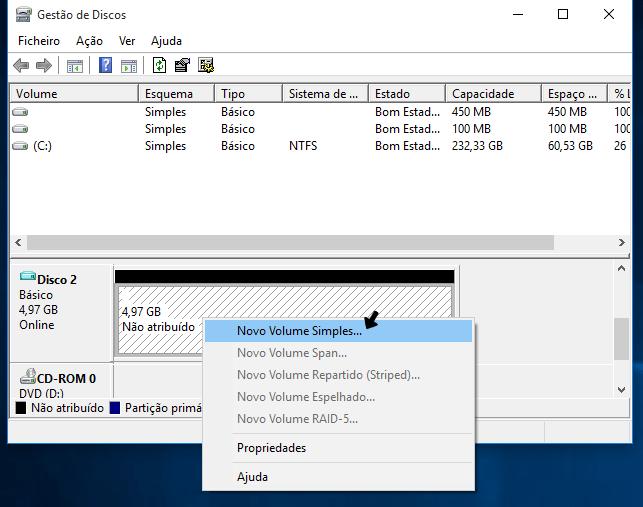Sort by the Estado column header
643x507 pixels.
point(407,94)
